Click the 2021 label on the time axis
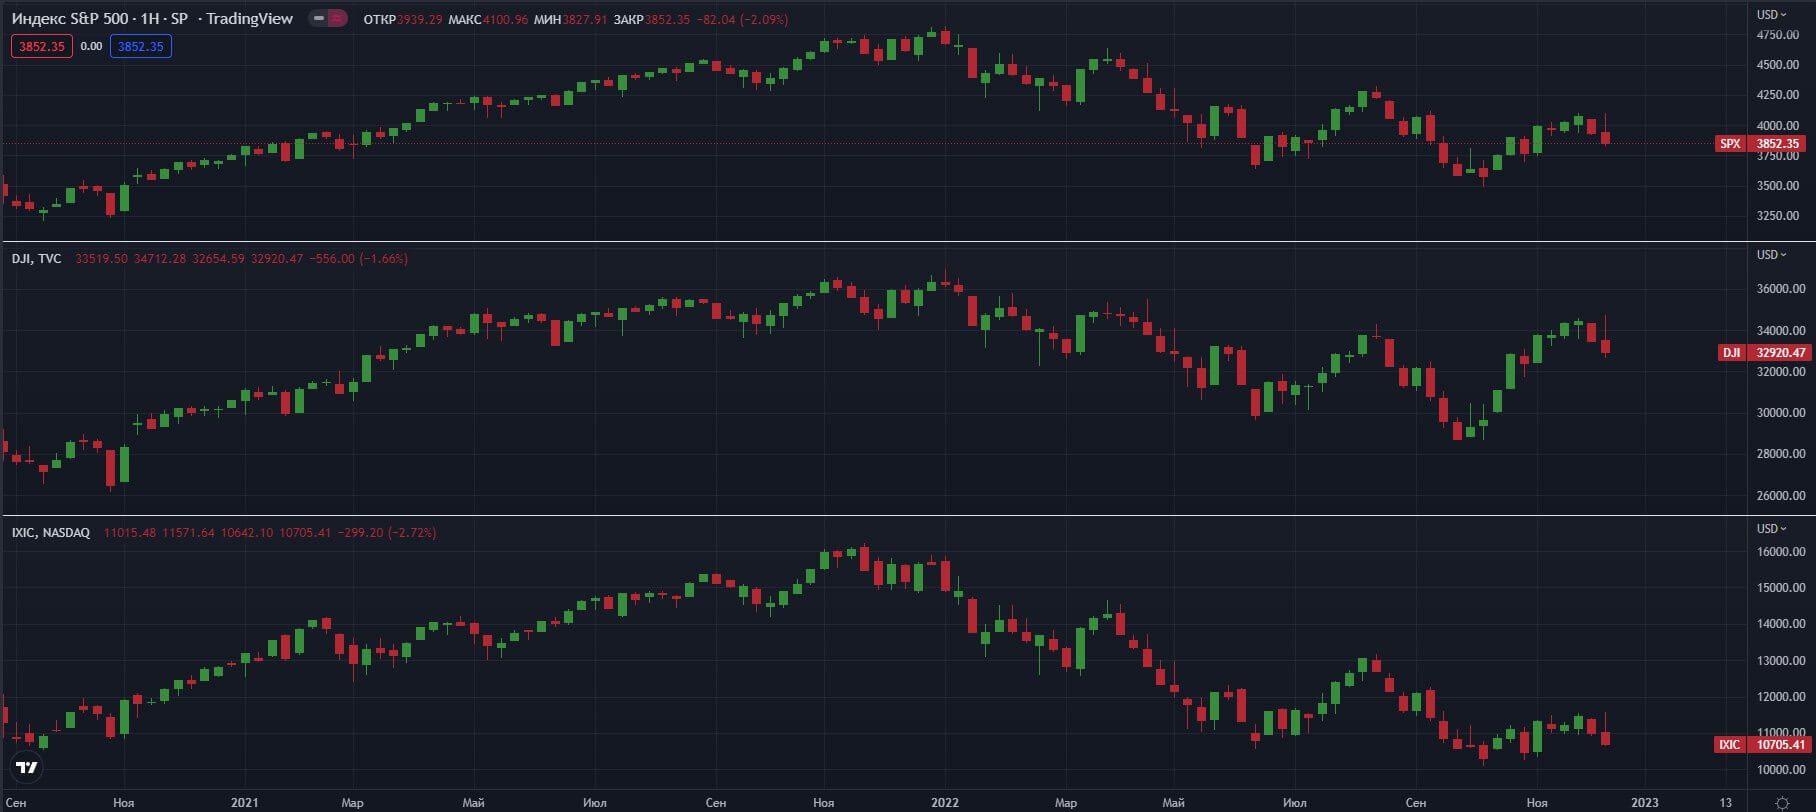The image size is (1816, 812). pyautogui.click(x=244, y=802)
